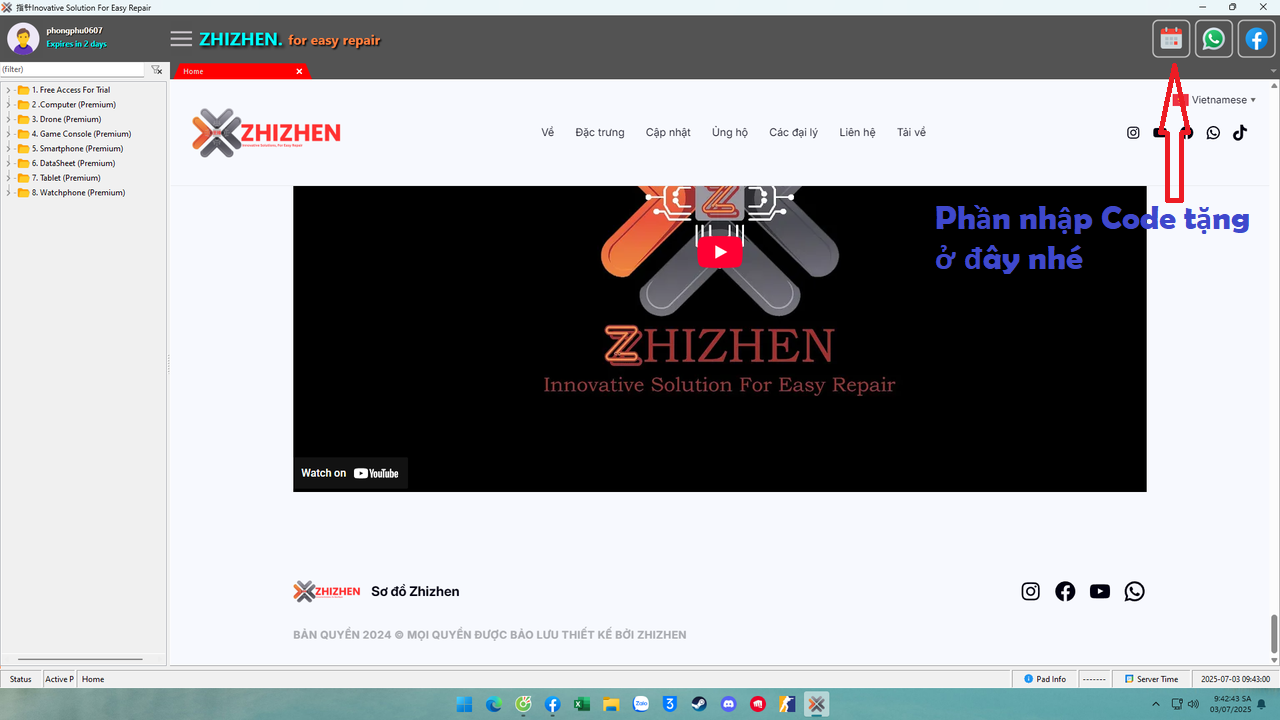Screen dimensions: 1280x720
Task: Expand the 6. DataSheet (Premium) folder arrow
Action: pyautogui.click(x=9, y=163)
